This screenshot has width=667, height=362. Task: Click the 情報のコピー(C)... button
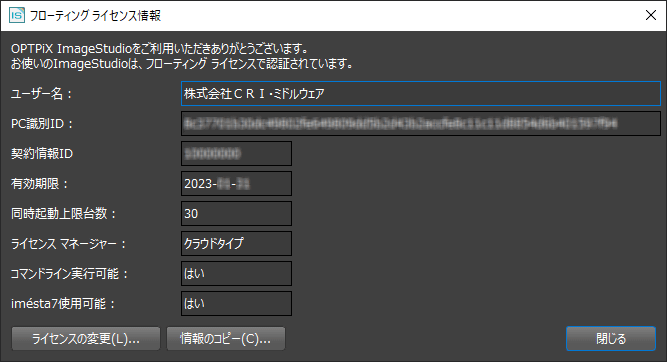[x=225, y=339]
